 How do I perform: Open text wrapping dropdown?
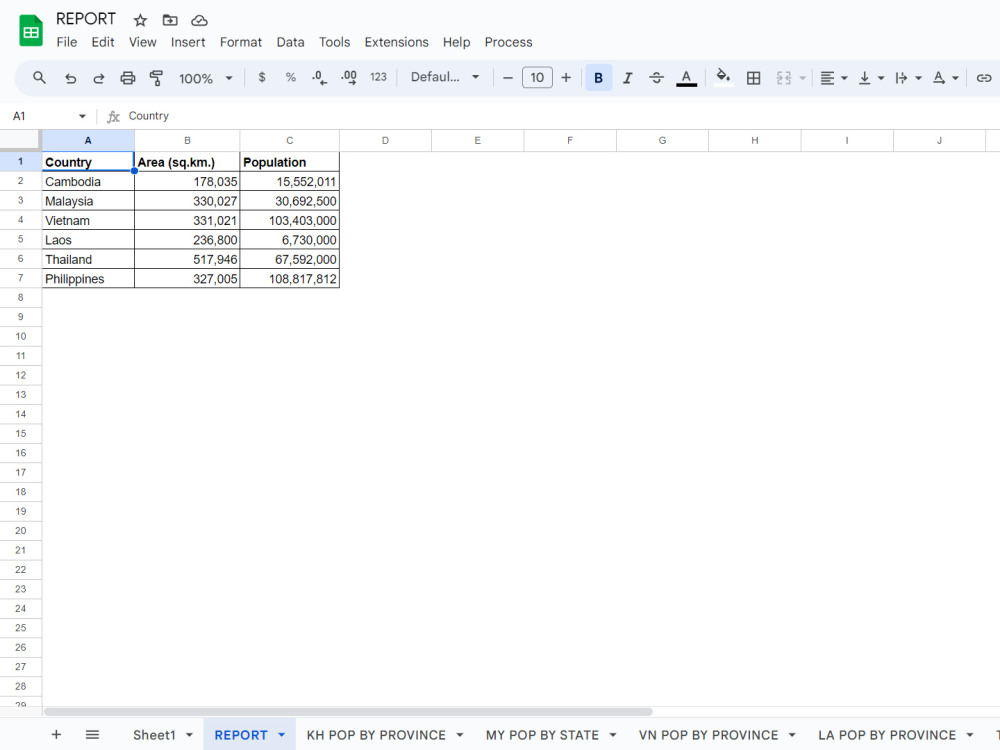pyautogui.click(x=908, y=78)
